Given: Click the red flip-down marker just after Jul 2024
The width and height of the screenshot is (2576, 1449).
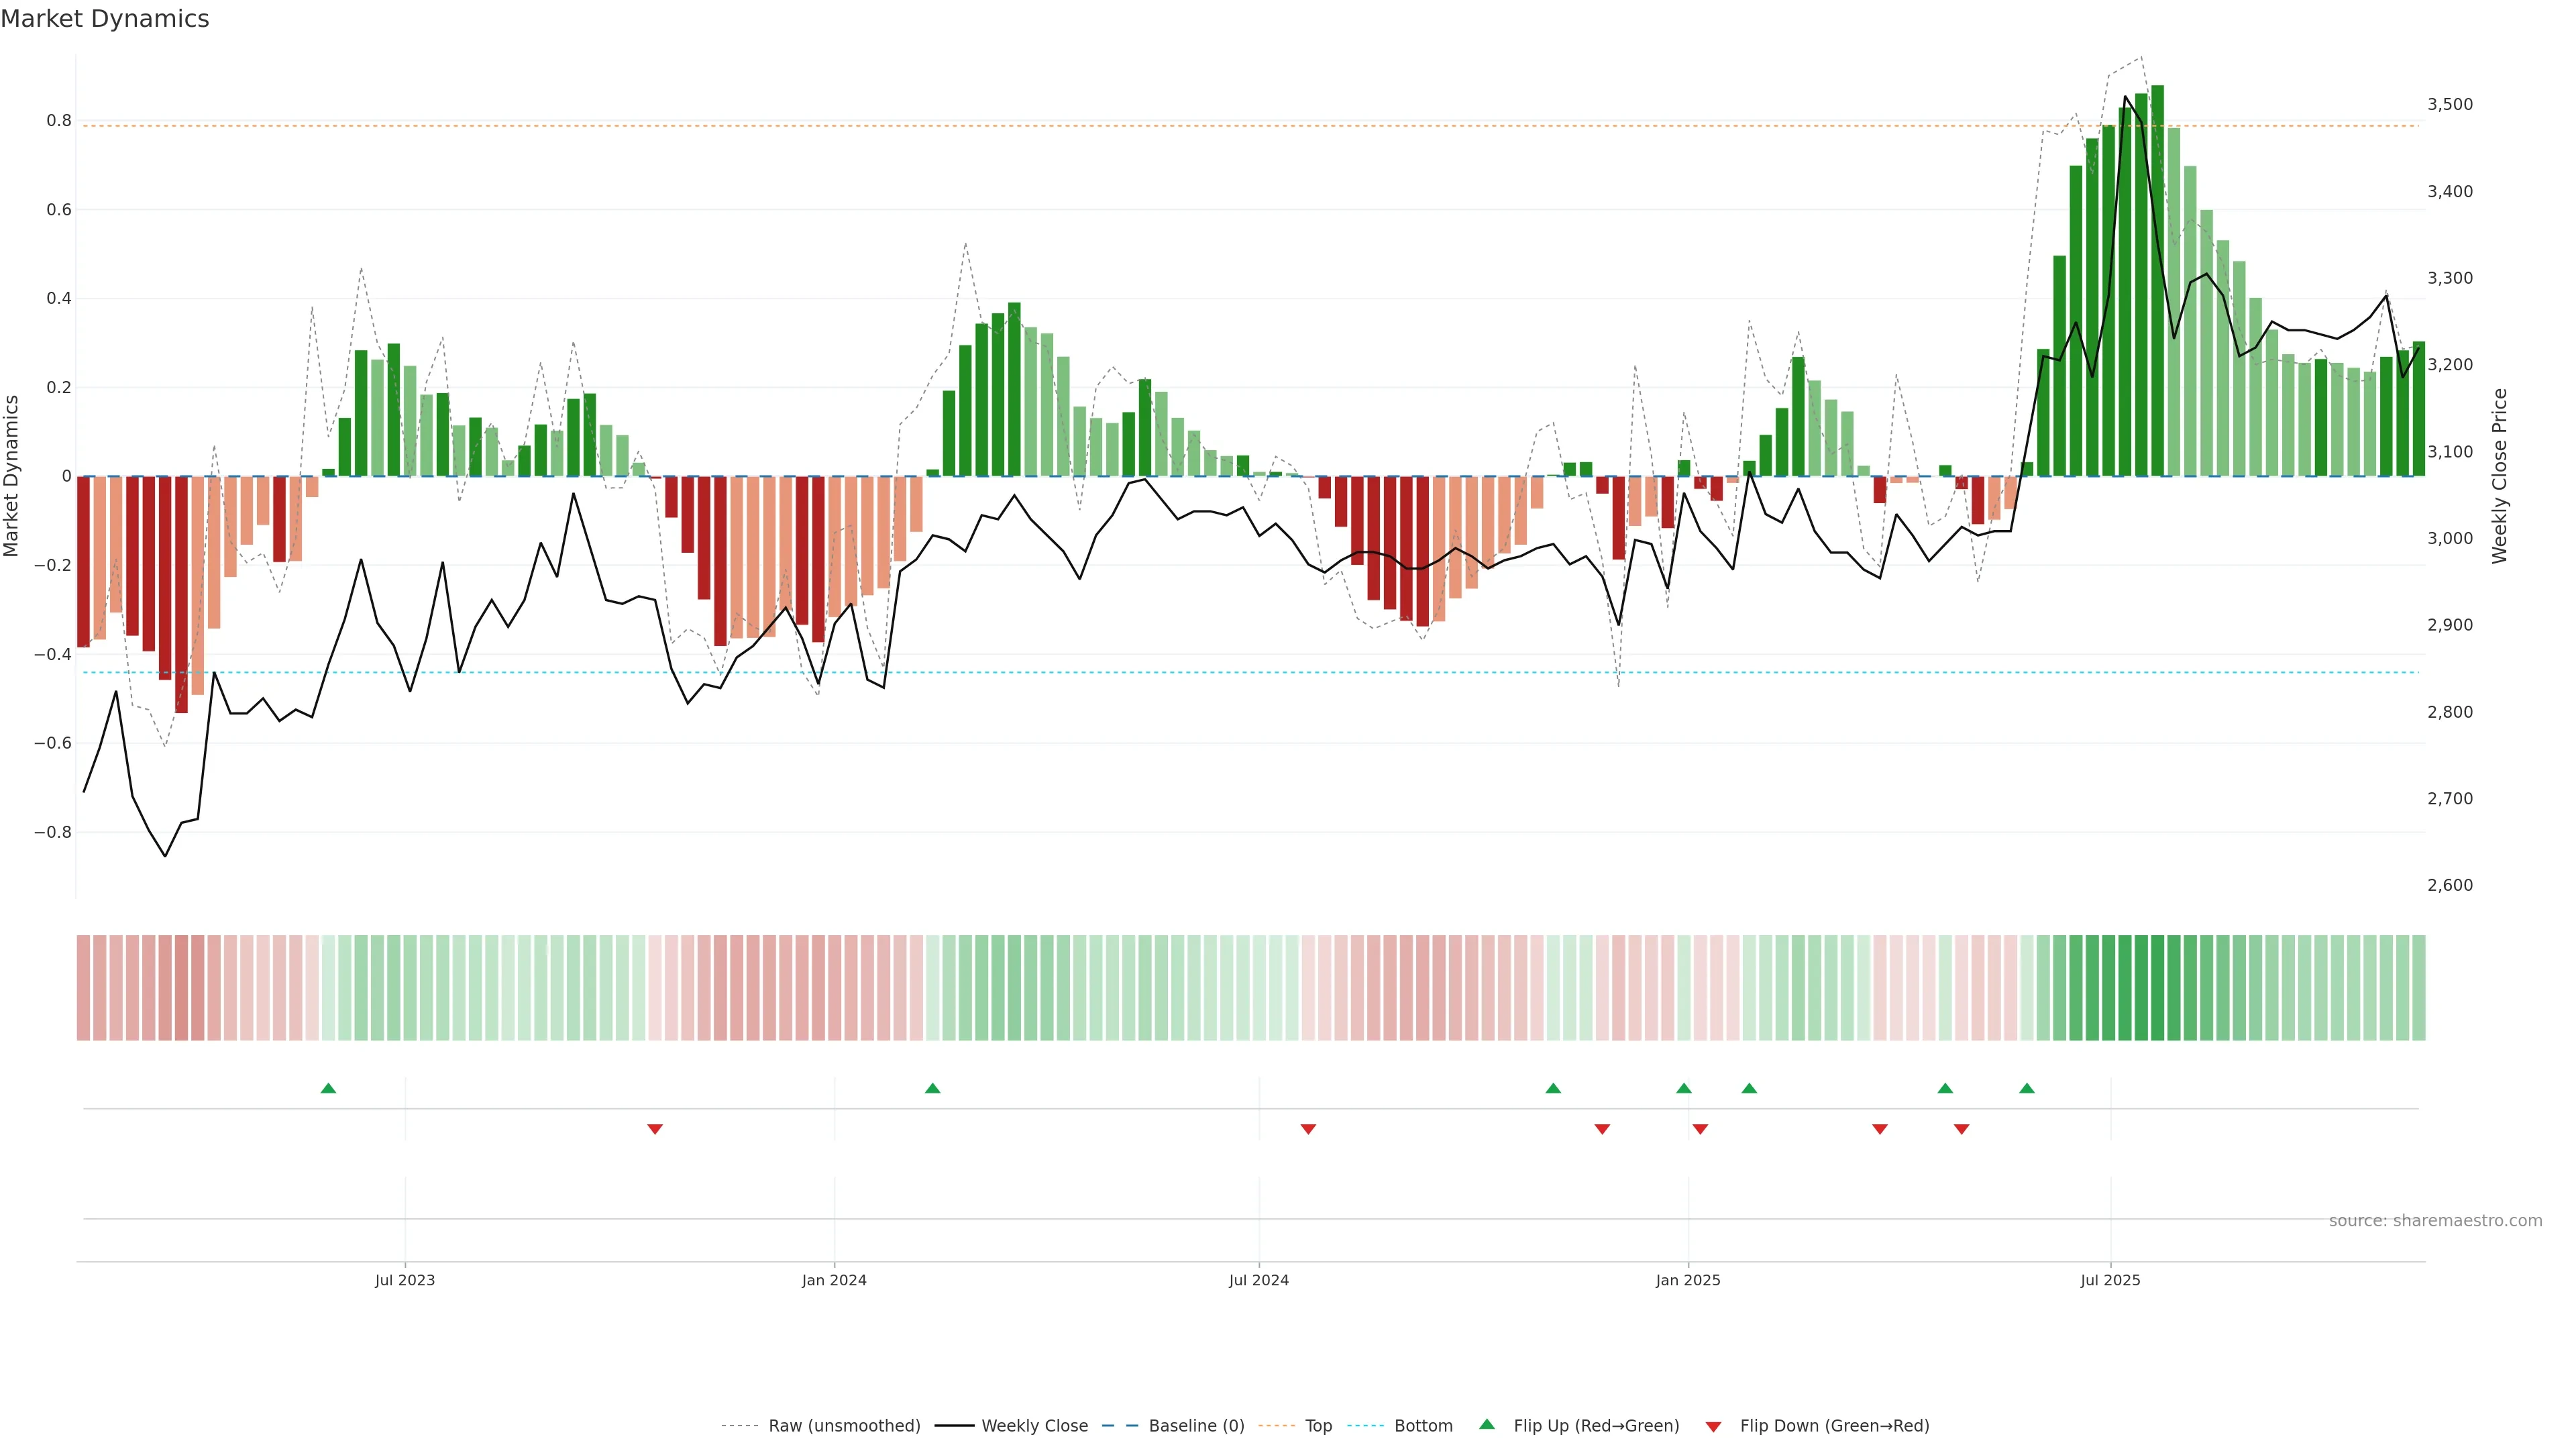Looking at the screenshot, I should point(1308,1129).
